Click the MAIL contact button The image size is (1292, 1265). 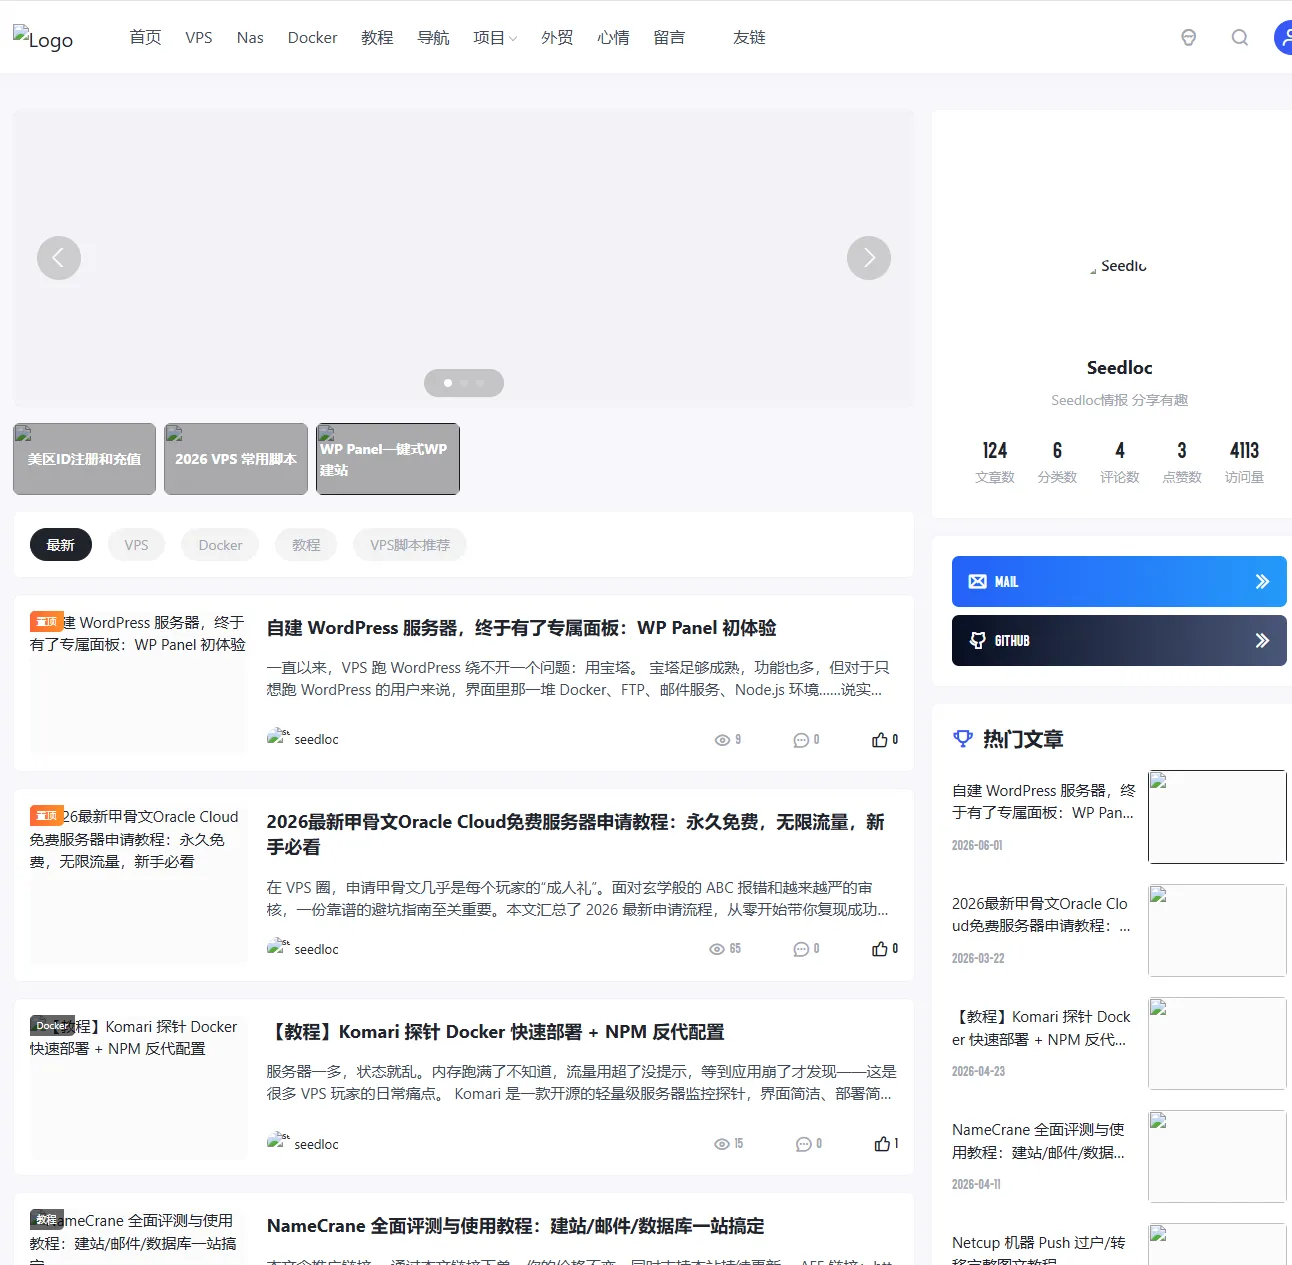click(1119, 582)
